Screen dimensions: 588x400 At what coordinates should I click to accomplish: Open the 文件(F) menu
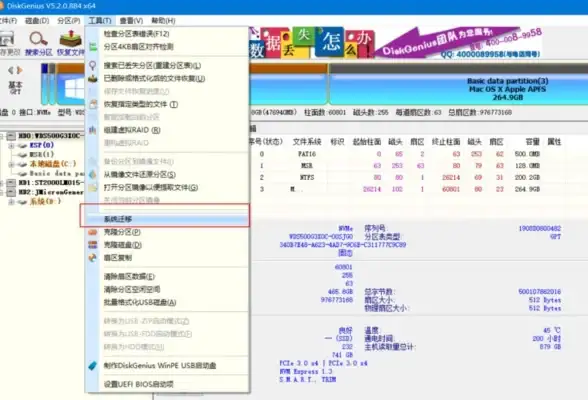[x=8, y=21]
